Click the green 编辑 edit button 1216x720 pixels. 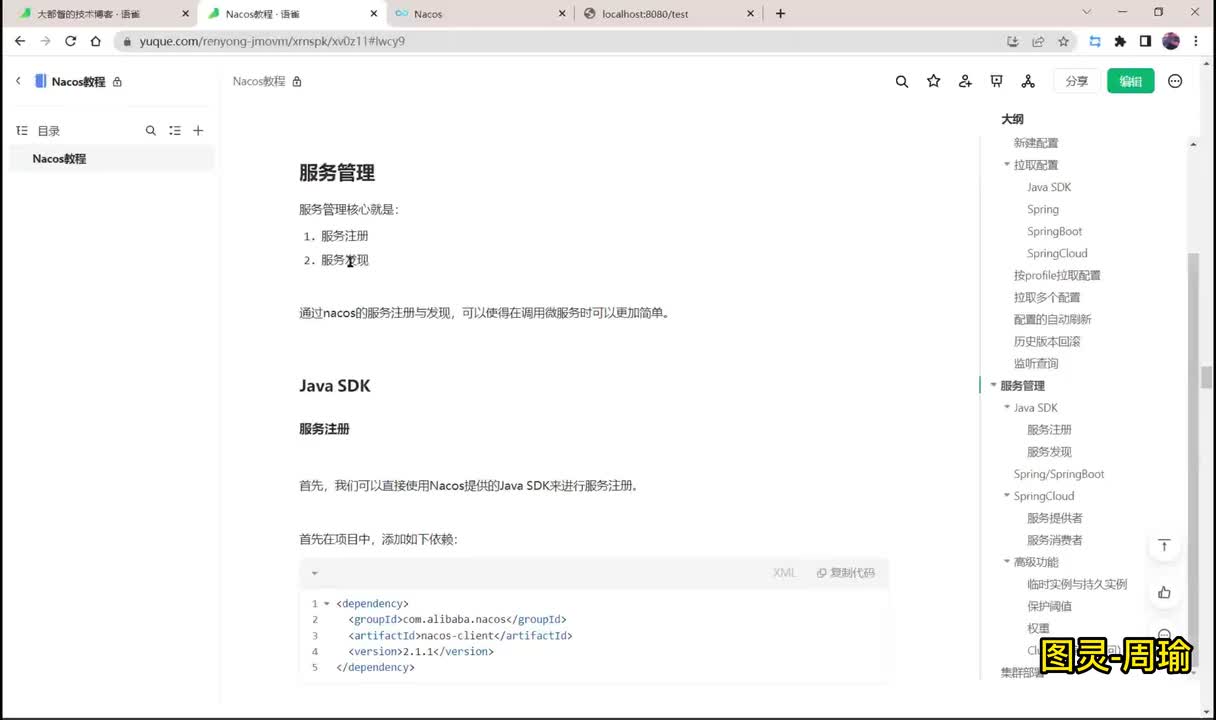tap(1131, 81)
